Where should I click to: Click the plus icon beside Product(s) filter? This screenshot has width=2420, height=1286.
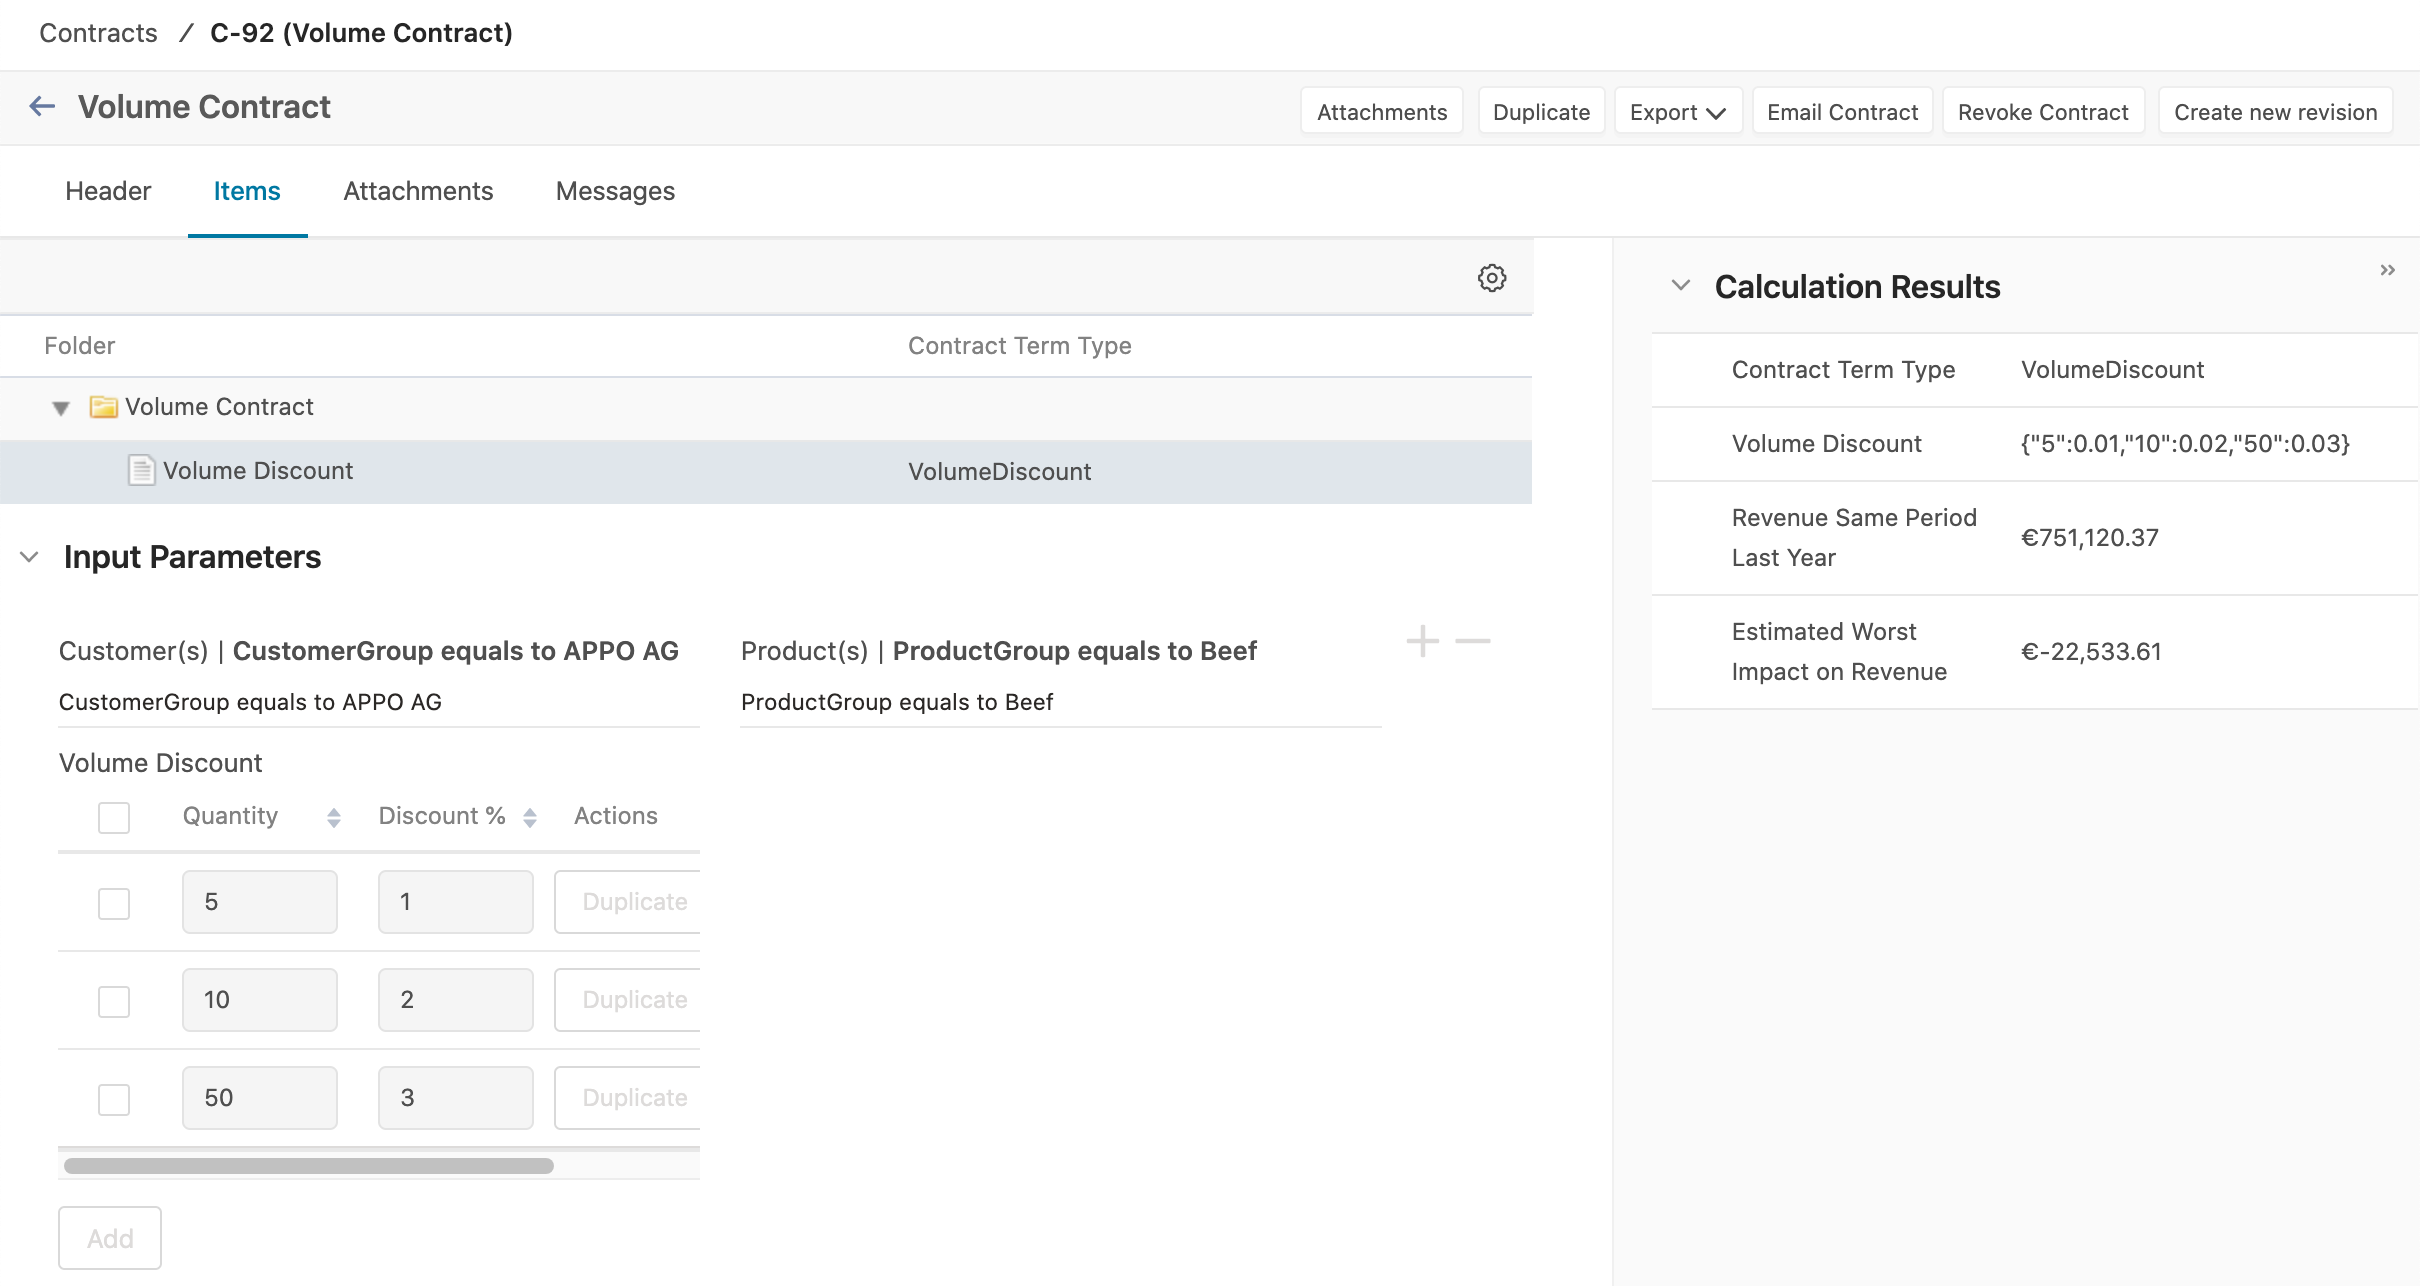click(1422, 641)
